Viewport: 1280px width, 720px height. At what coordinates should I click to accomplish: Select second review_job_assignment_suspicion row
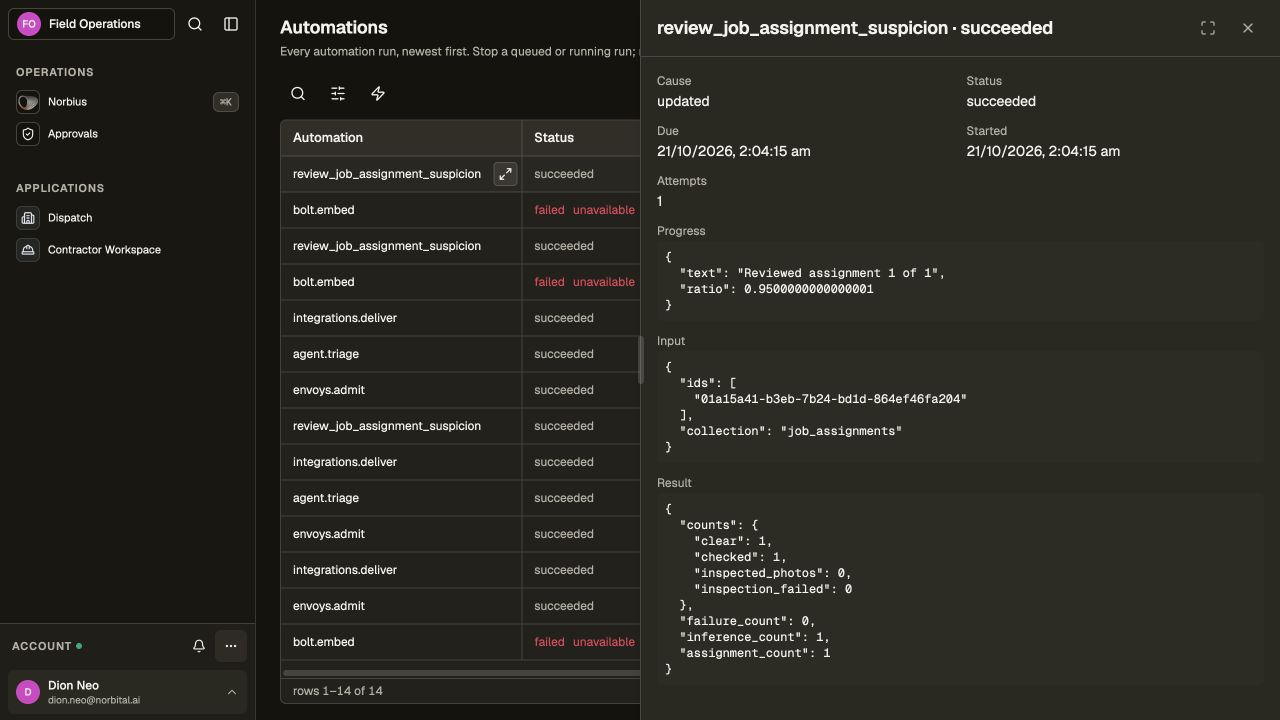(x=460, y=246)
